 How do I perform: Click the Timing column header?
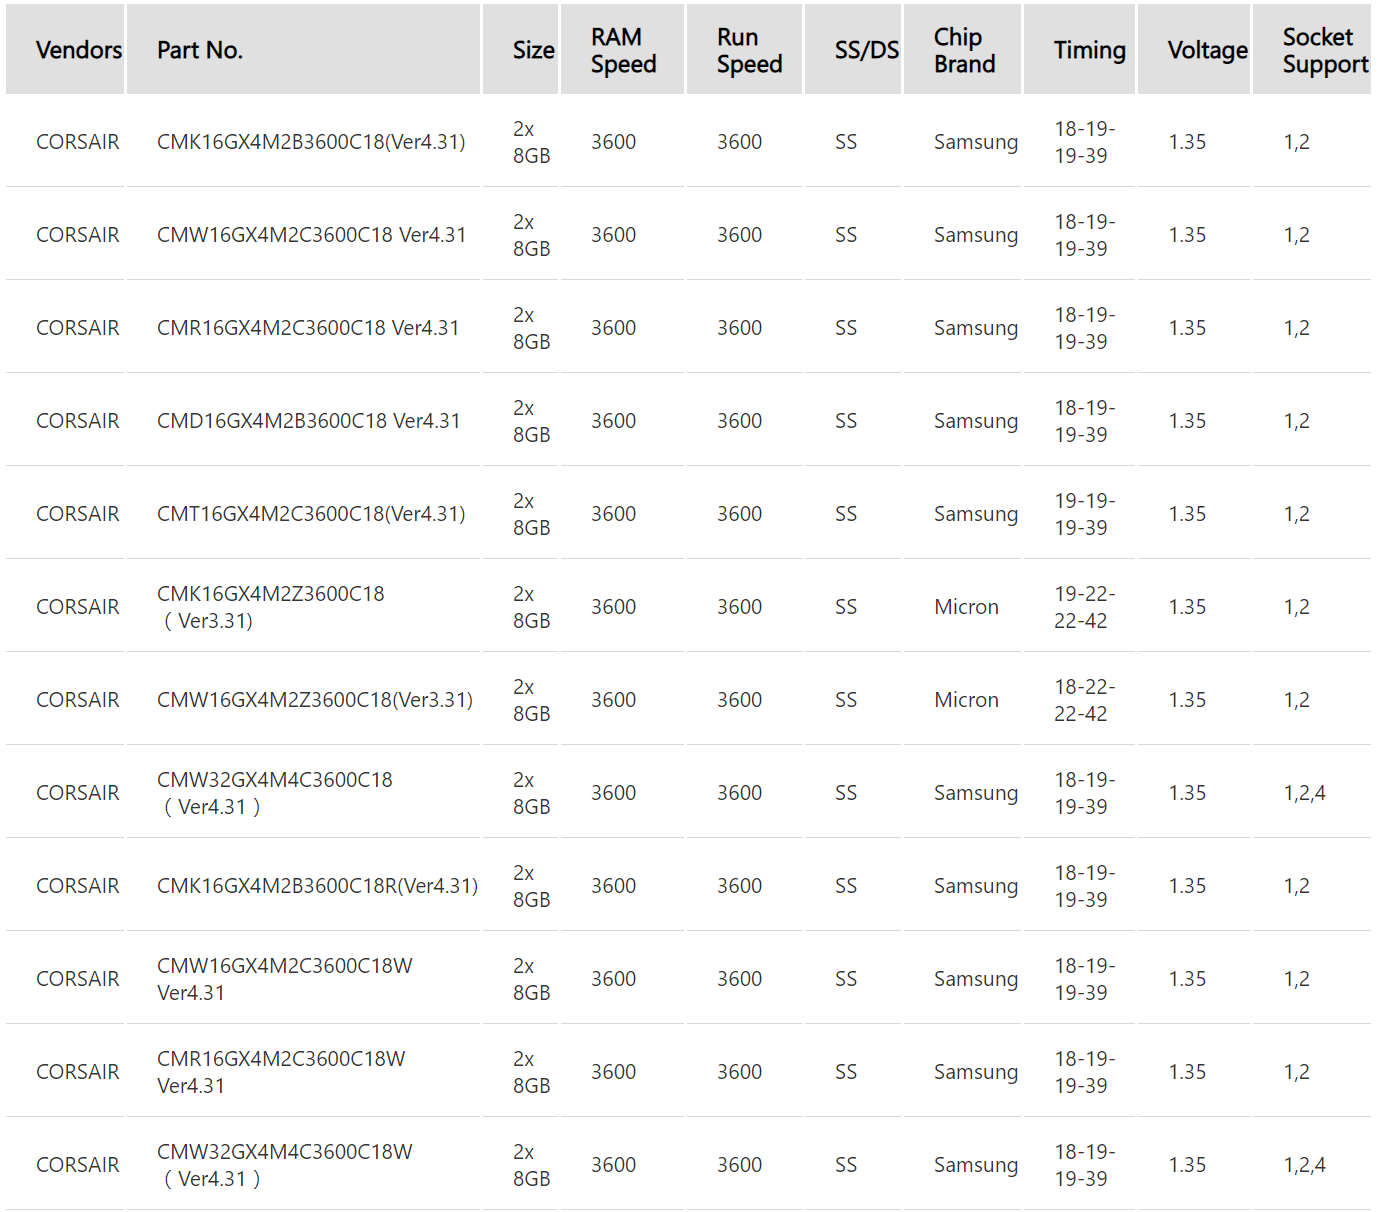pyautogui.click(x=1079, y=49)
